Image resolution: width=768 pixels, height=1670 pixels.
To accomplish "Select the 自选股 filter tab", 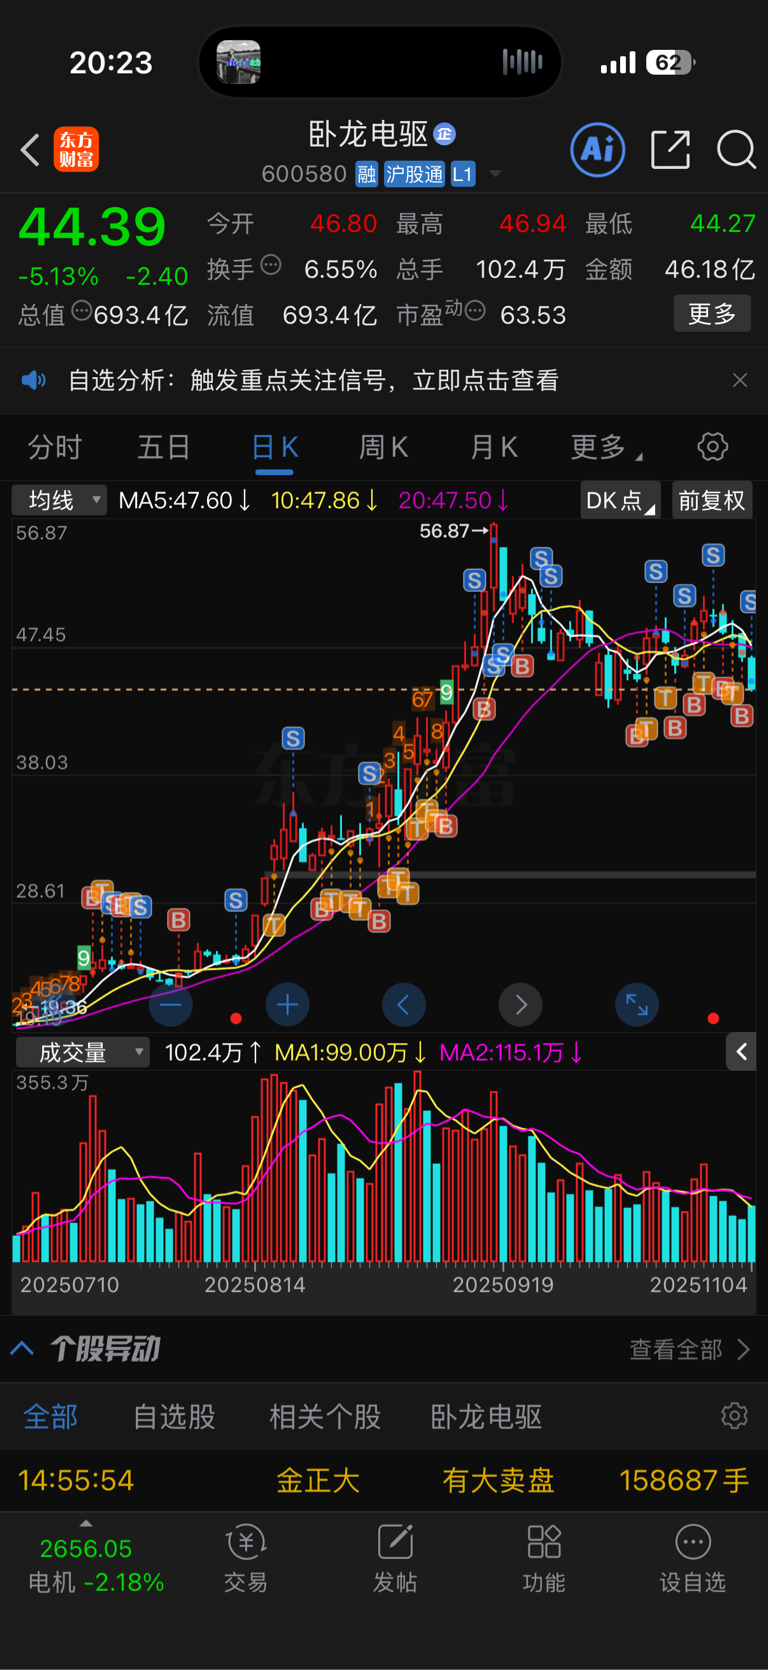I will [174, 1416].
